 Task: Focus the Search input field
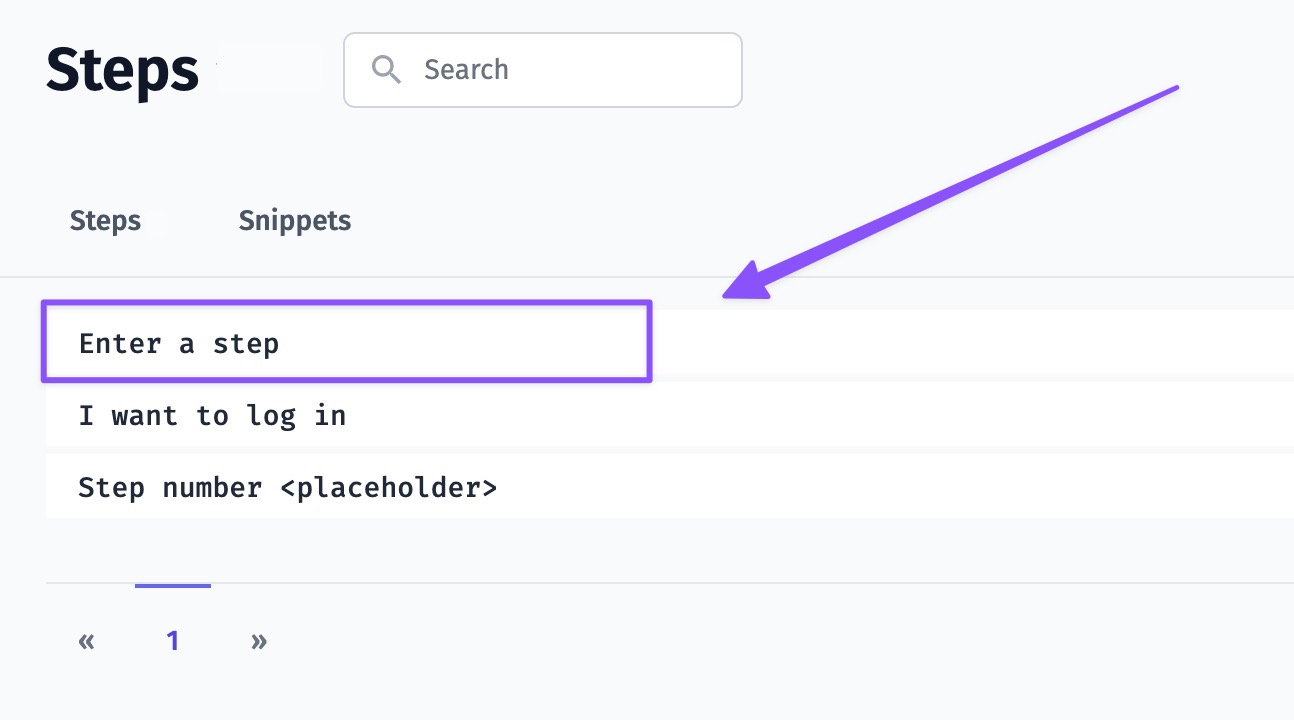[x=560, y=70]
